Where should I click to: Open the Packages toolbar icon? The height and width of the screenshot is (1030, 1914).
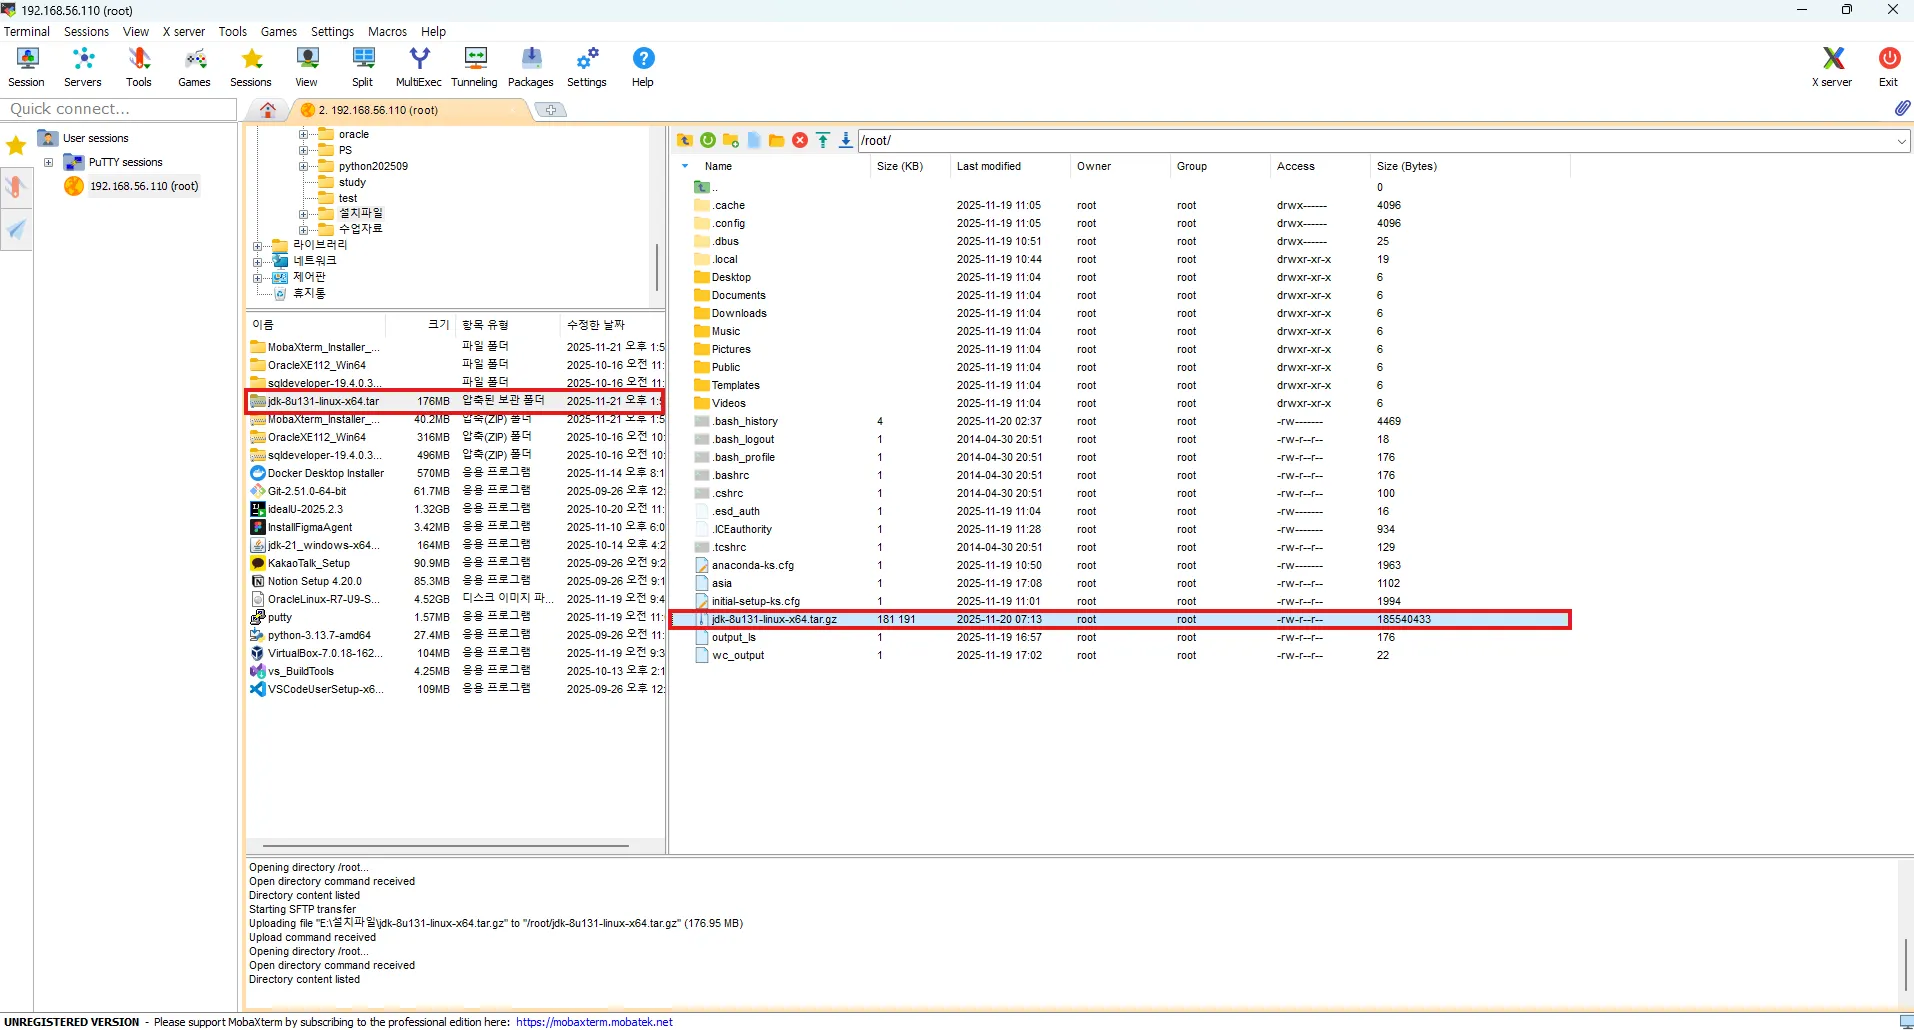pos(531,67)
